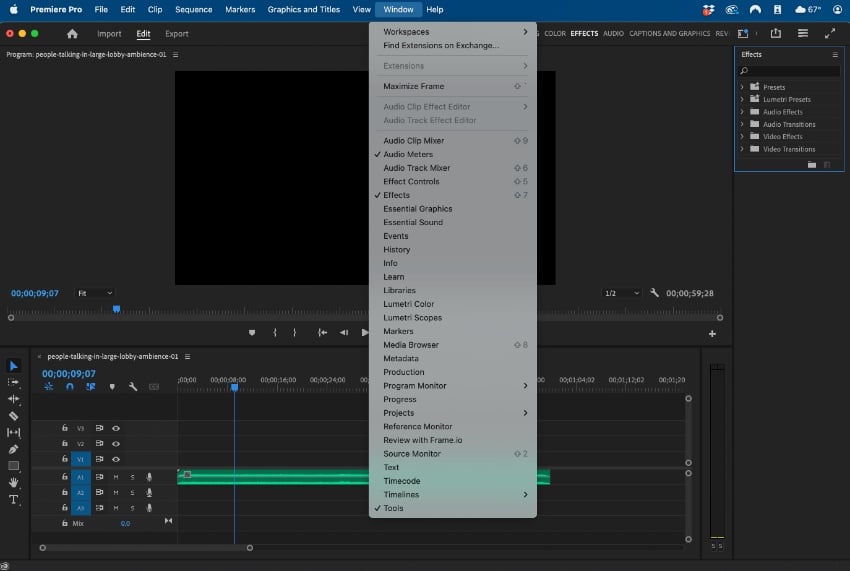Choose Lumetri Color menu item
This screenshot has width=850, height=571.
coord(453,304)
